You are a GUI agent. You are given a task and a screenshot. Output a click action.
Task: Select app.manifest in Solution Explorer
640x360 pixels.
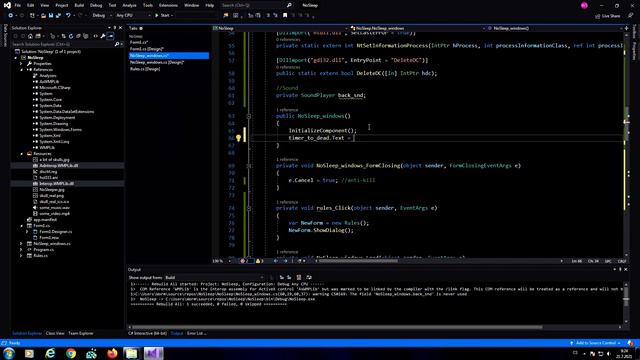(x=45, y=220)
